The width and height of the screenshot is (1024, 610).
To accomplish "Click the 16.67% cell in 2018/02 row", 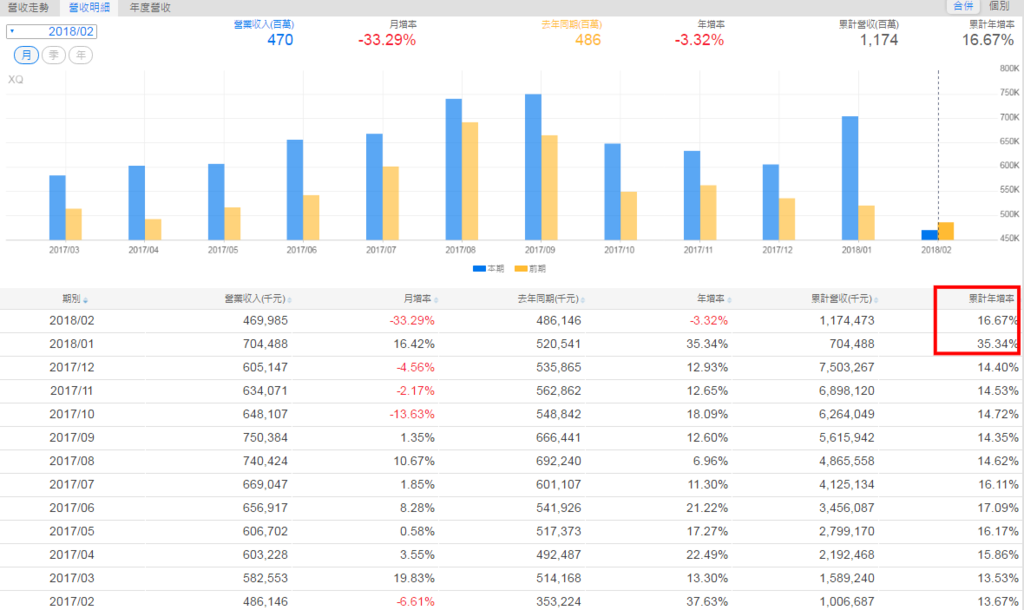I will pyautogui.click(x=998, y=321).
